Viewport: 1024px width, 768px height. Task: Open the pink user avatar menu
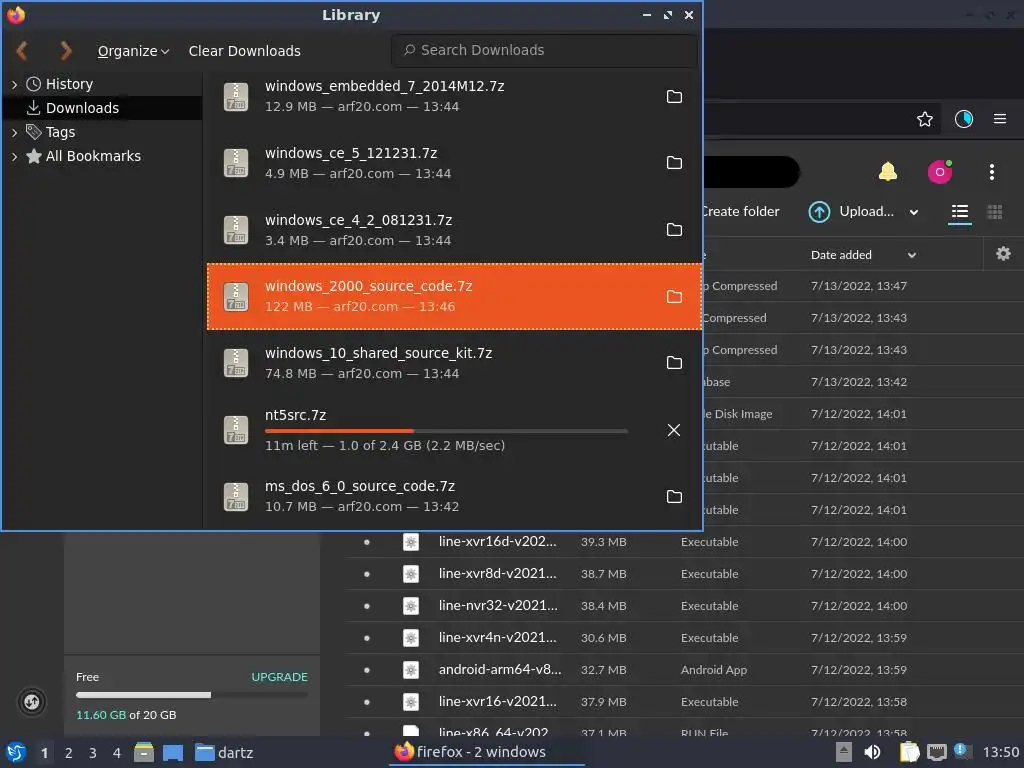click(x=940, y=172)
